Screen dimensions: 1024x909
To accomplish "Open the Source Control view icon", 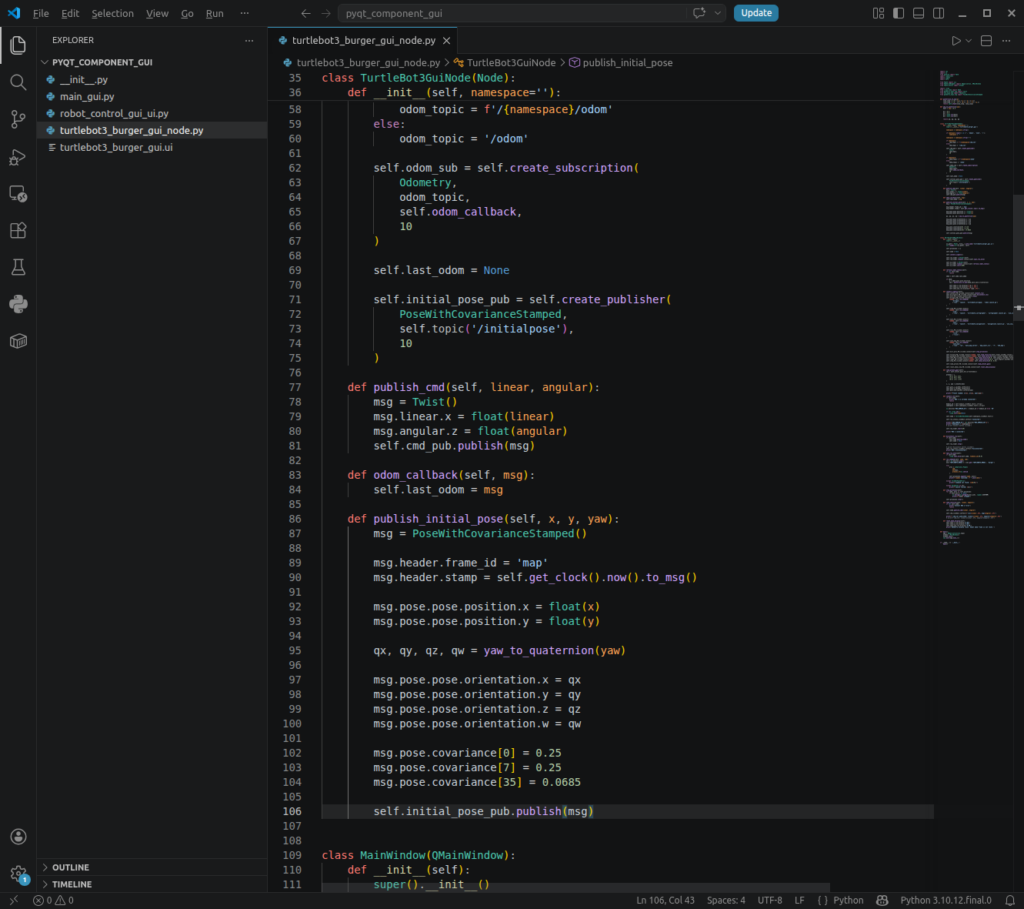I will [18, 119].
